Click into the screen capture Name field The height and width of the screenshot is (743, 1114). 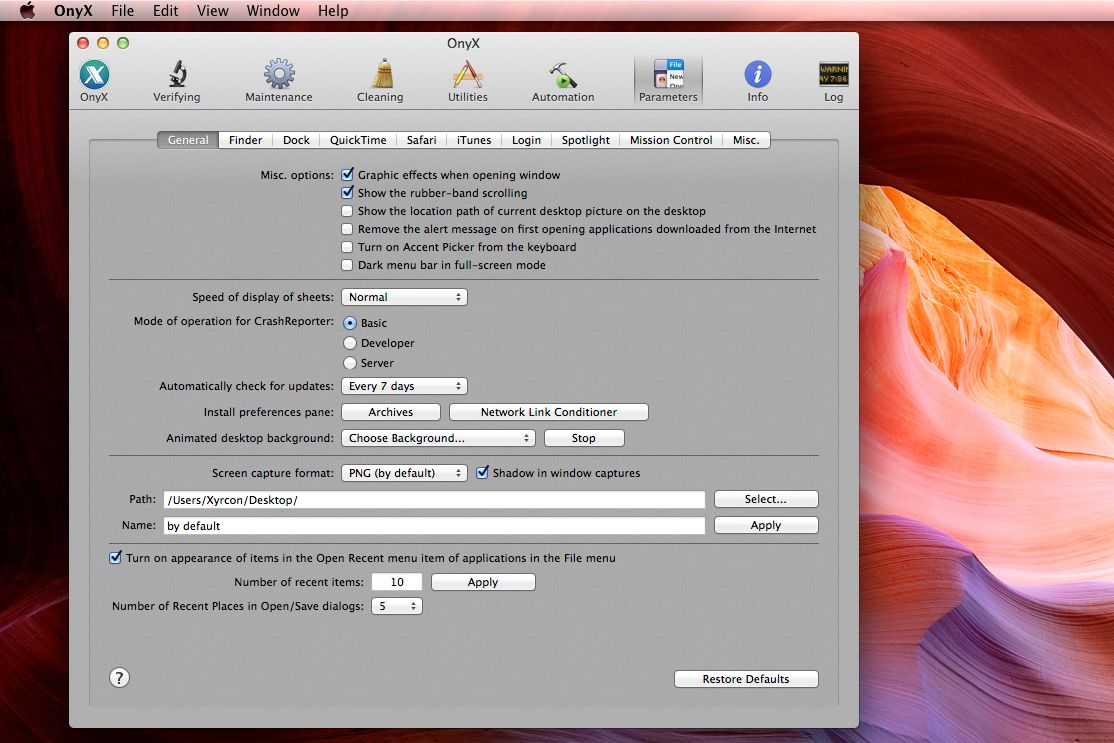[x=434, y=526]
